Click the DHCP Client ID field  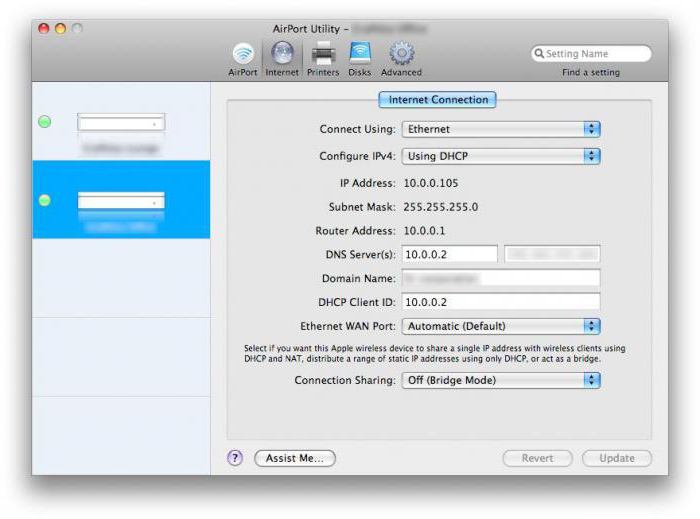click(x=501, y=302)
